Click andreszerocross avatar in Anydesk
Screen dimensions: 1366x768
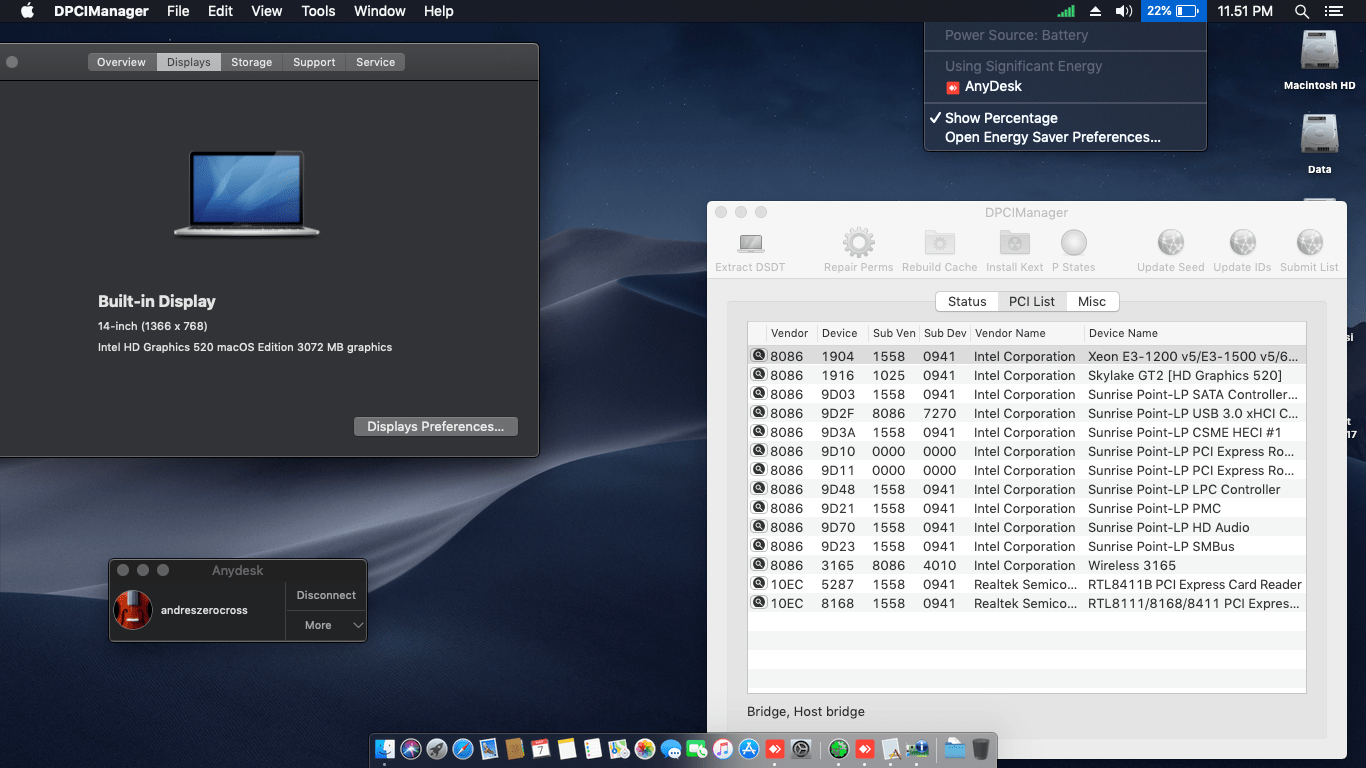[133, 610]
